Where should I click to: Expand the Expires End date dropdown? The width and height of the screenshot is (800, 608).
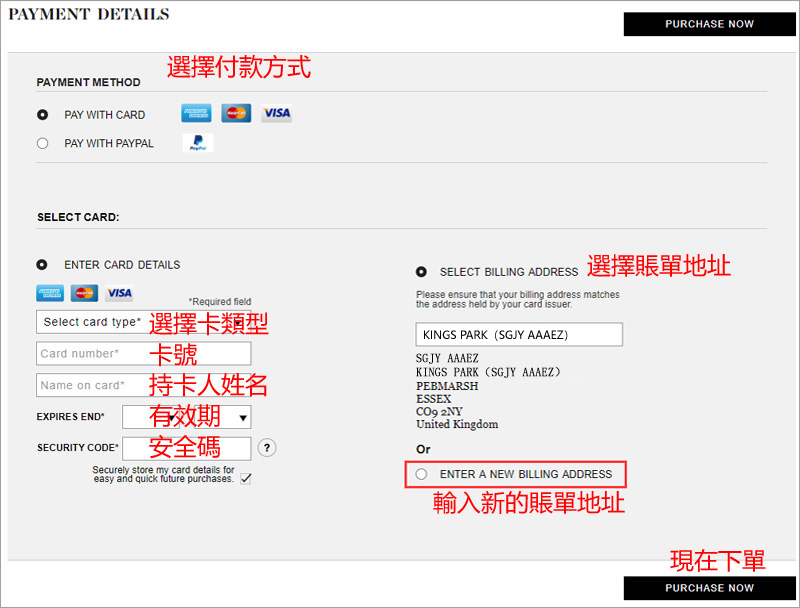pos(187,416)
